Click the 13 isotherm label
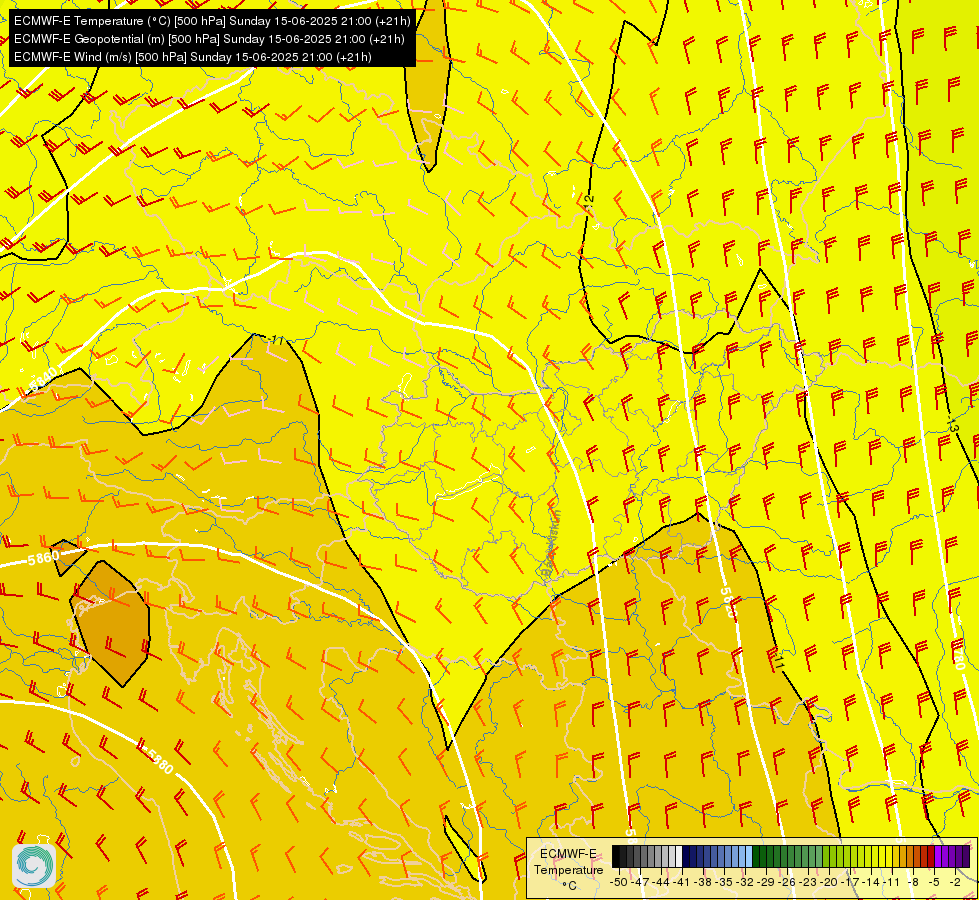 (952, 427)
